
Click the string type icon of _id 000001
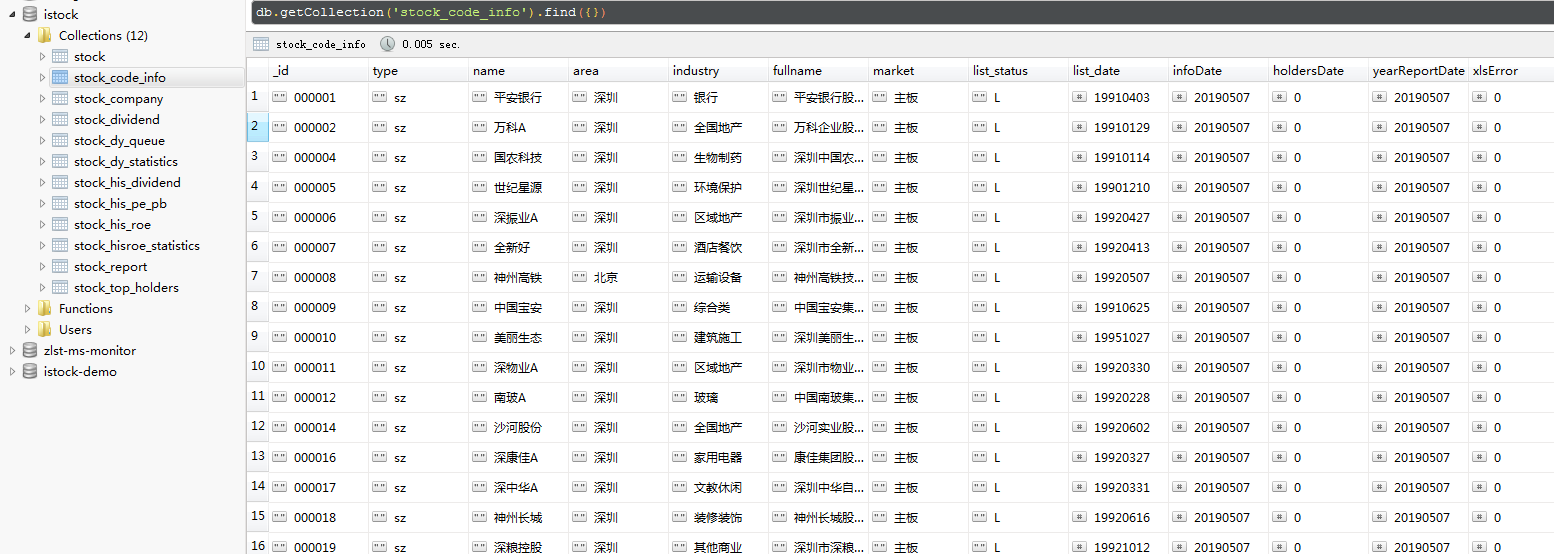click(x=280, y=97)
